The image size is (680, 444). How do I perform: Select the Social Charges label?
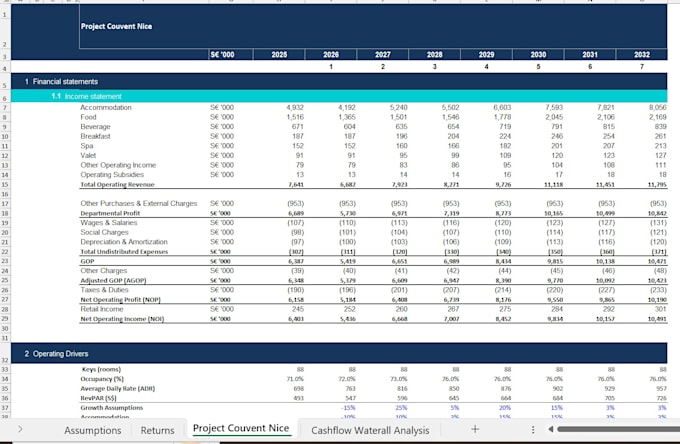click(x=104, y=232)
